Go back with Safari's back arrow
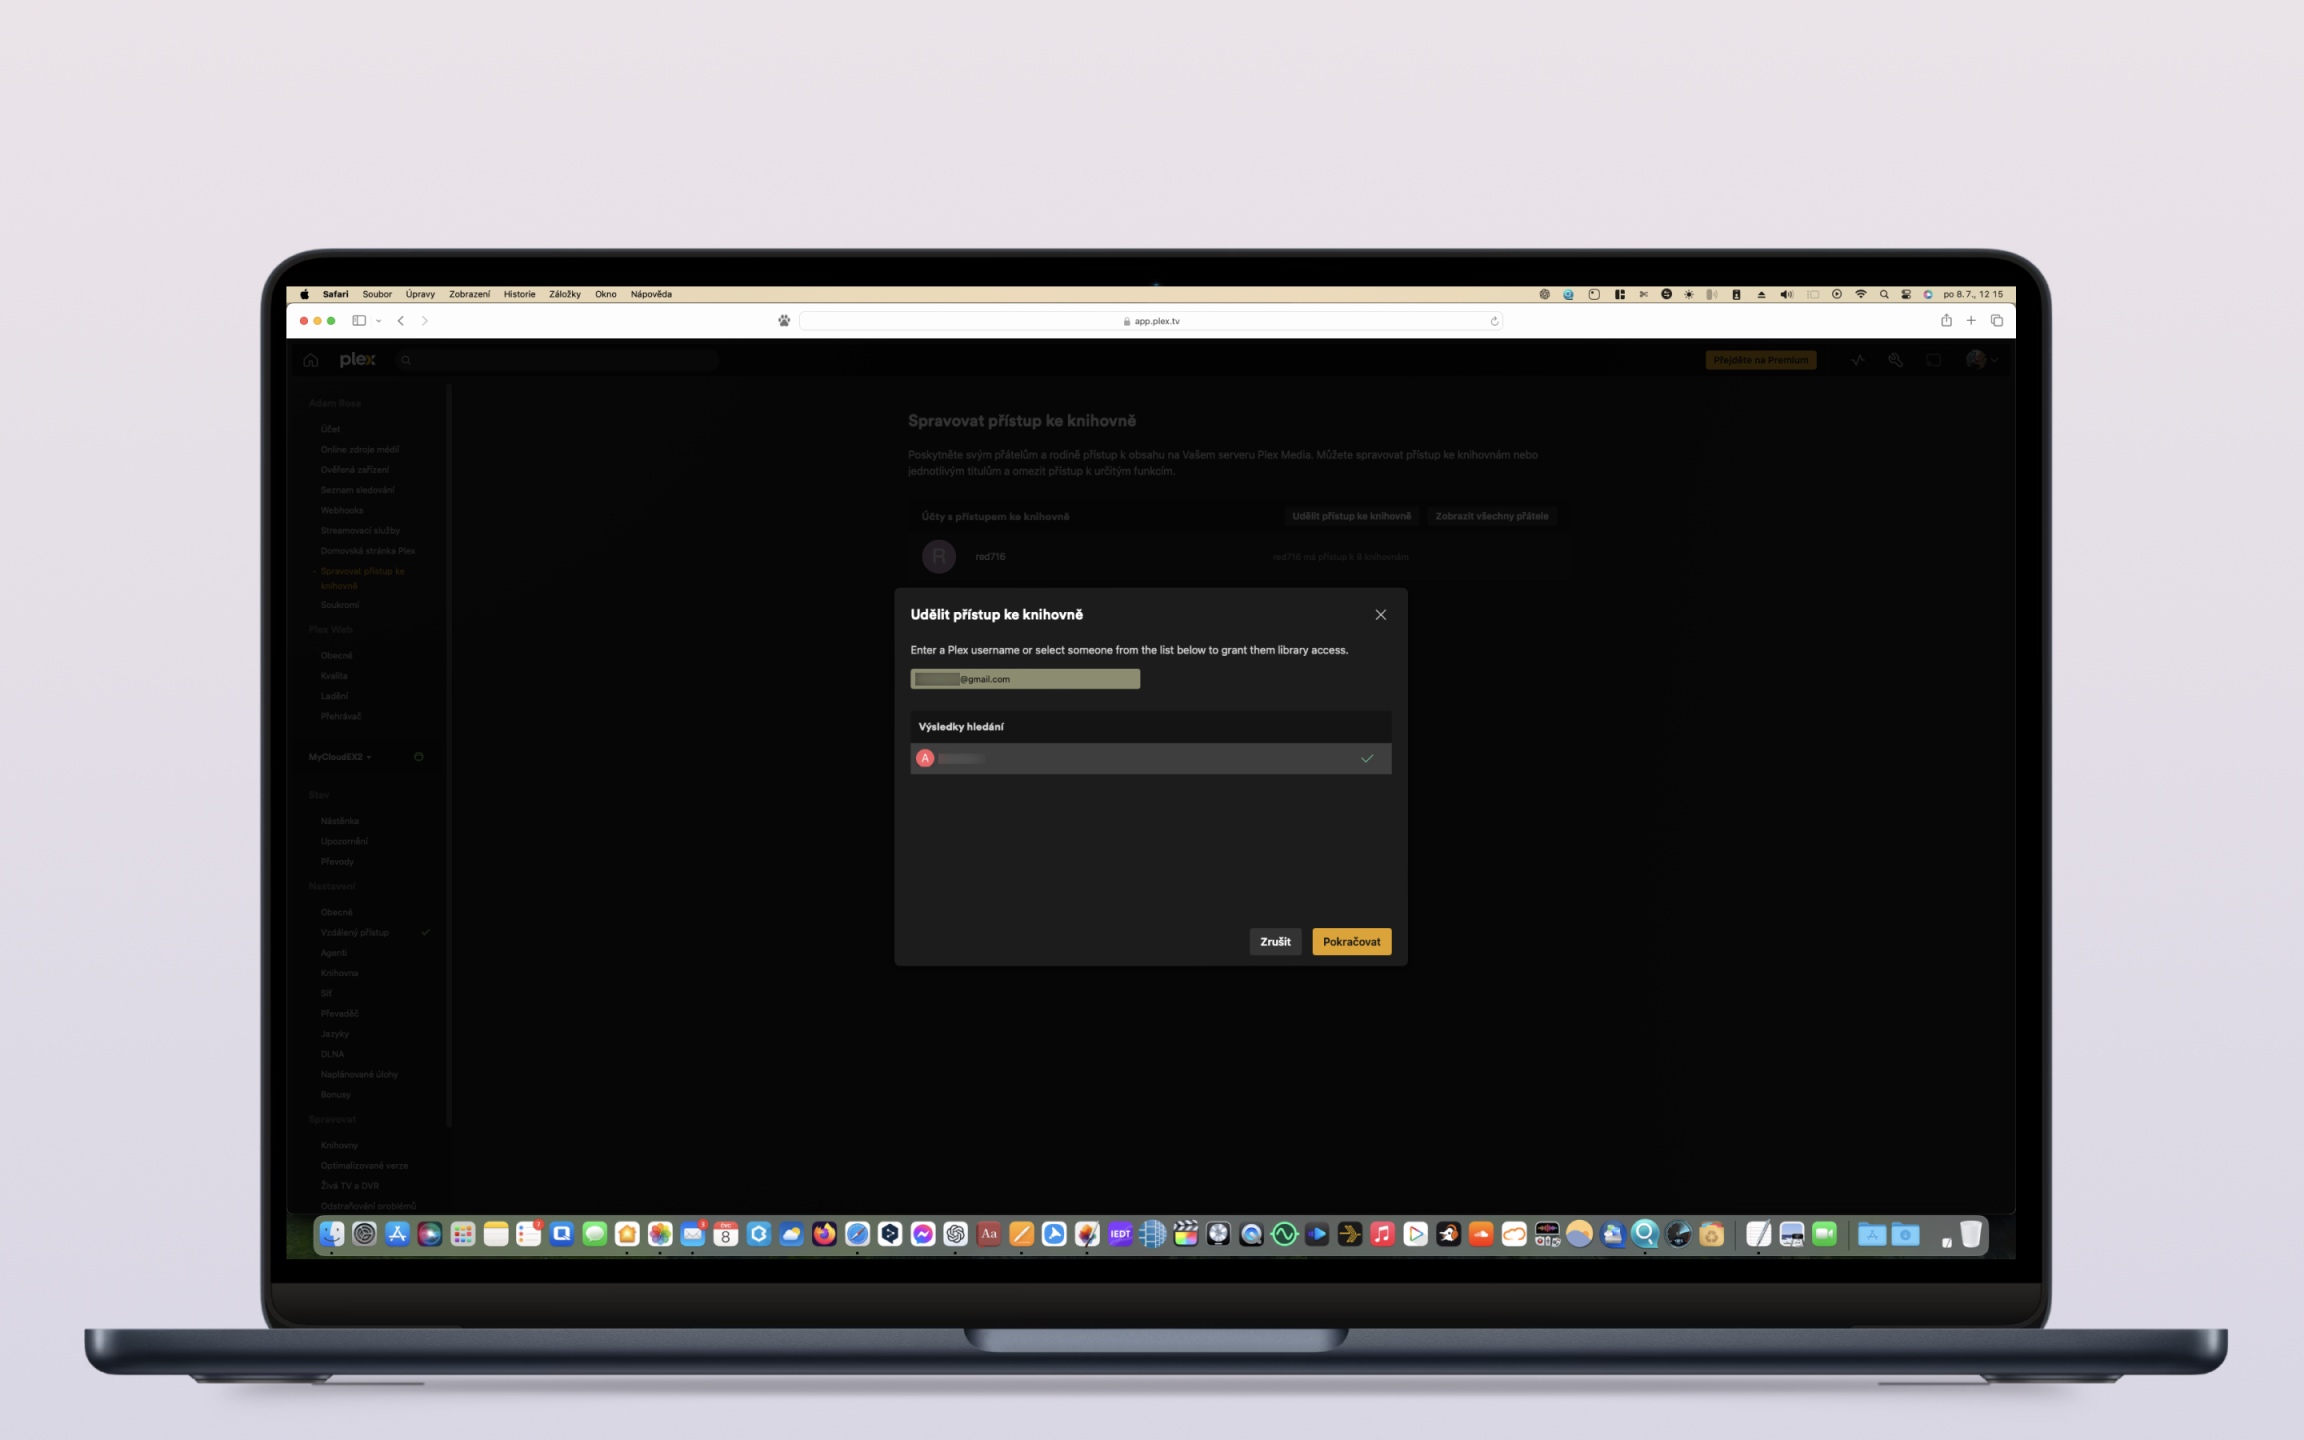 (401, 321)
